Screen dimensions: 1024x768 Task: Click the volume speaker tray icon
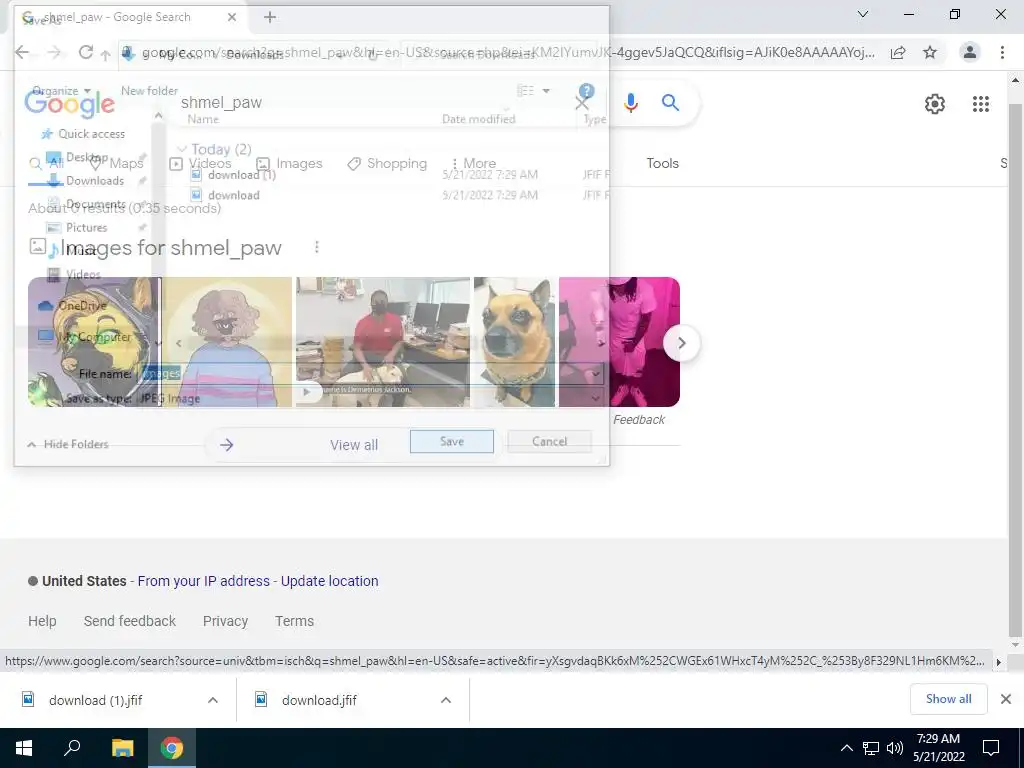coord(895,748)
